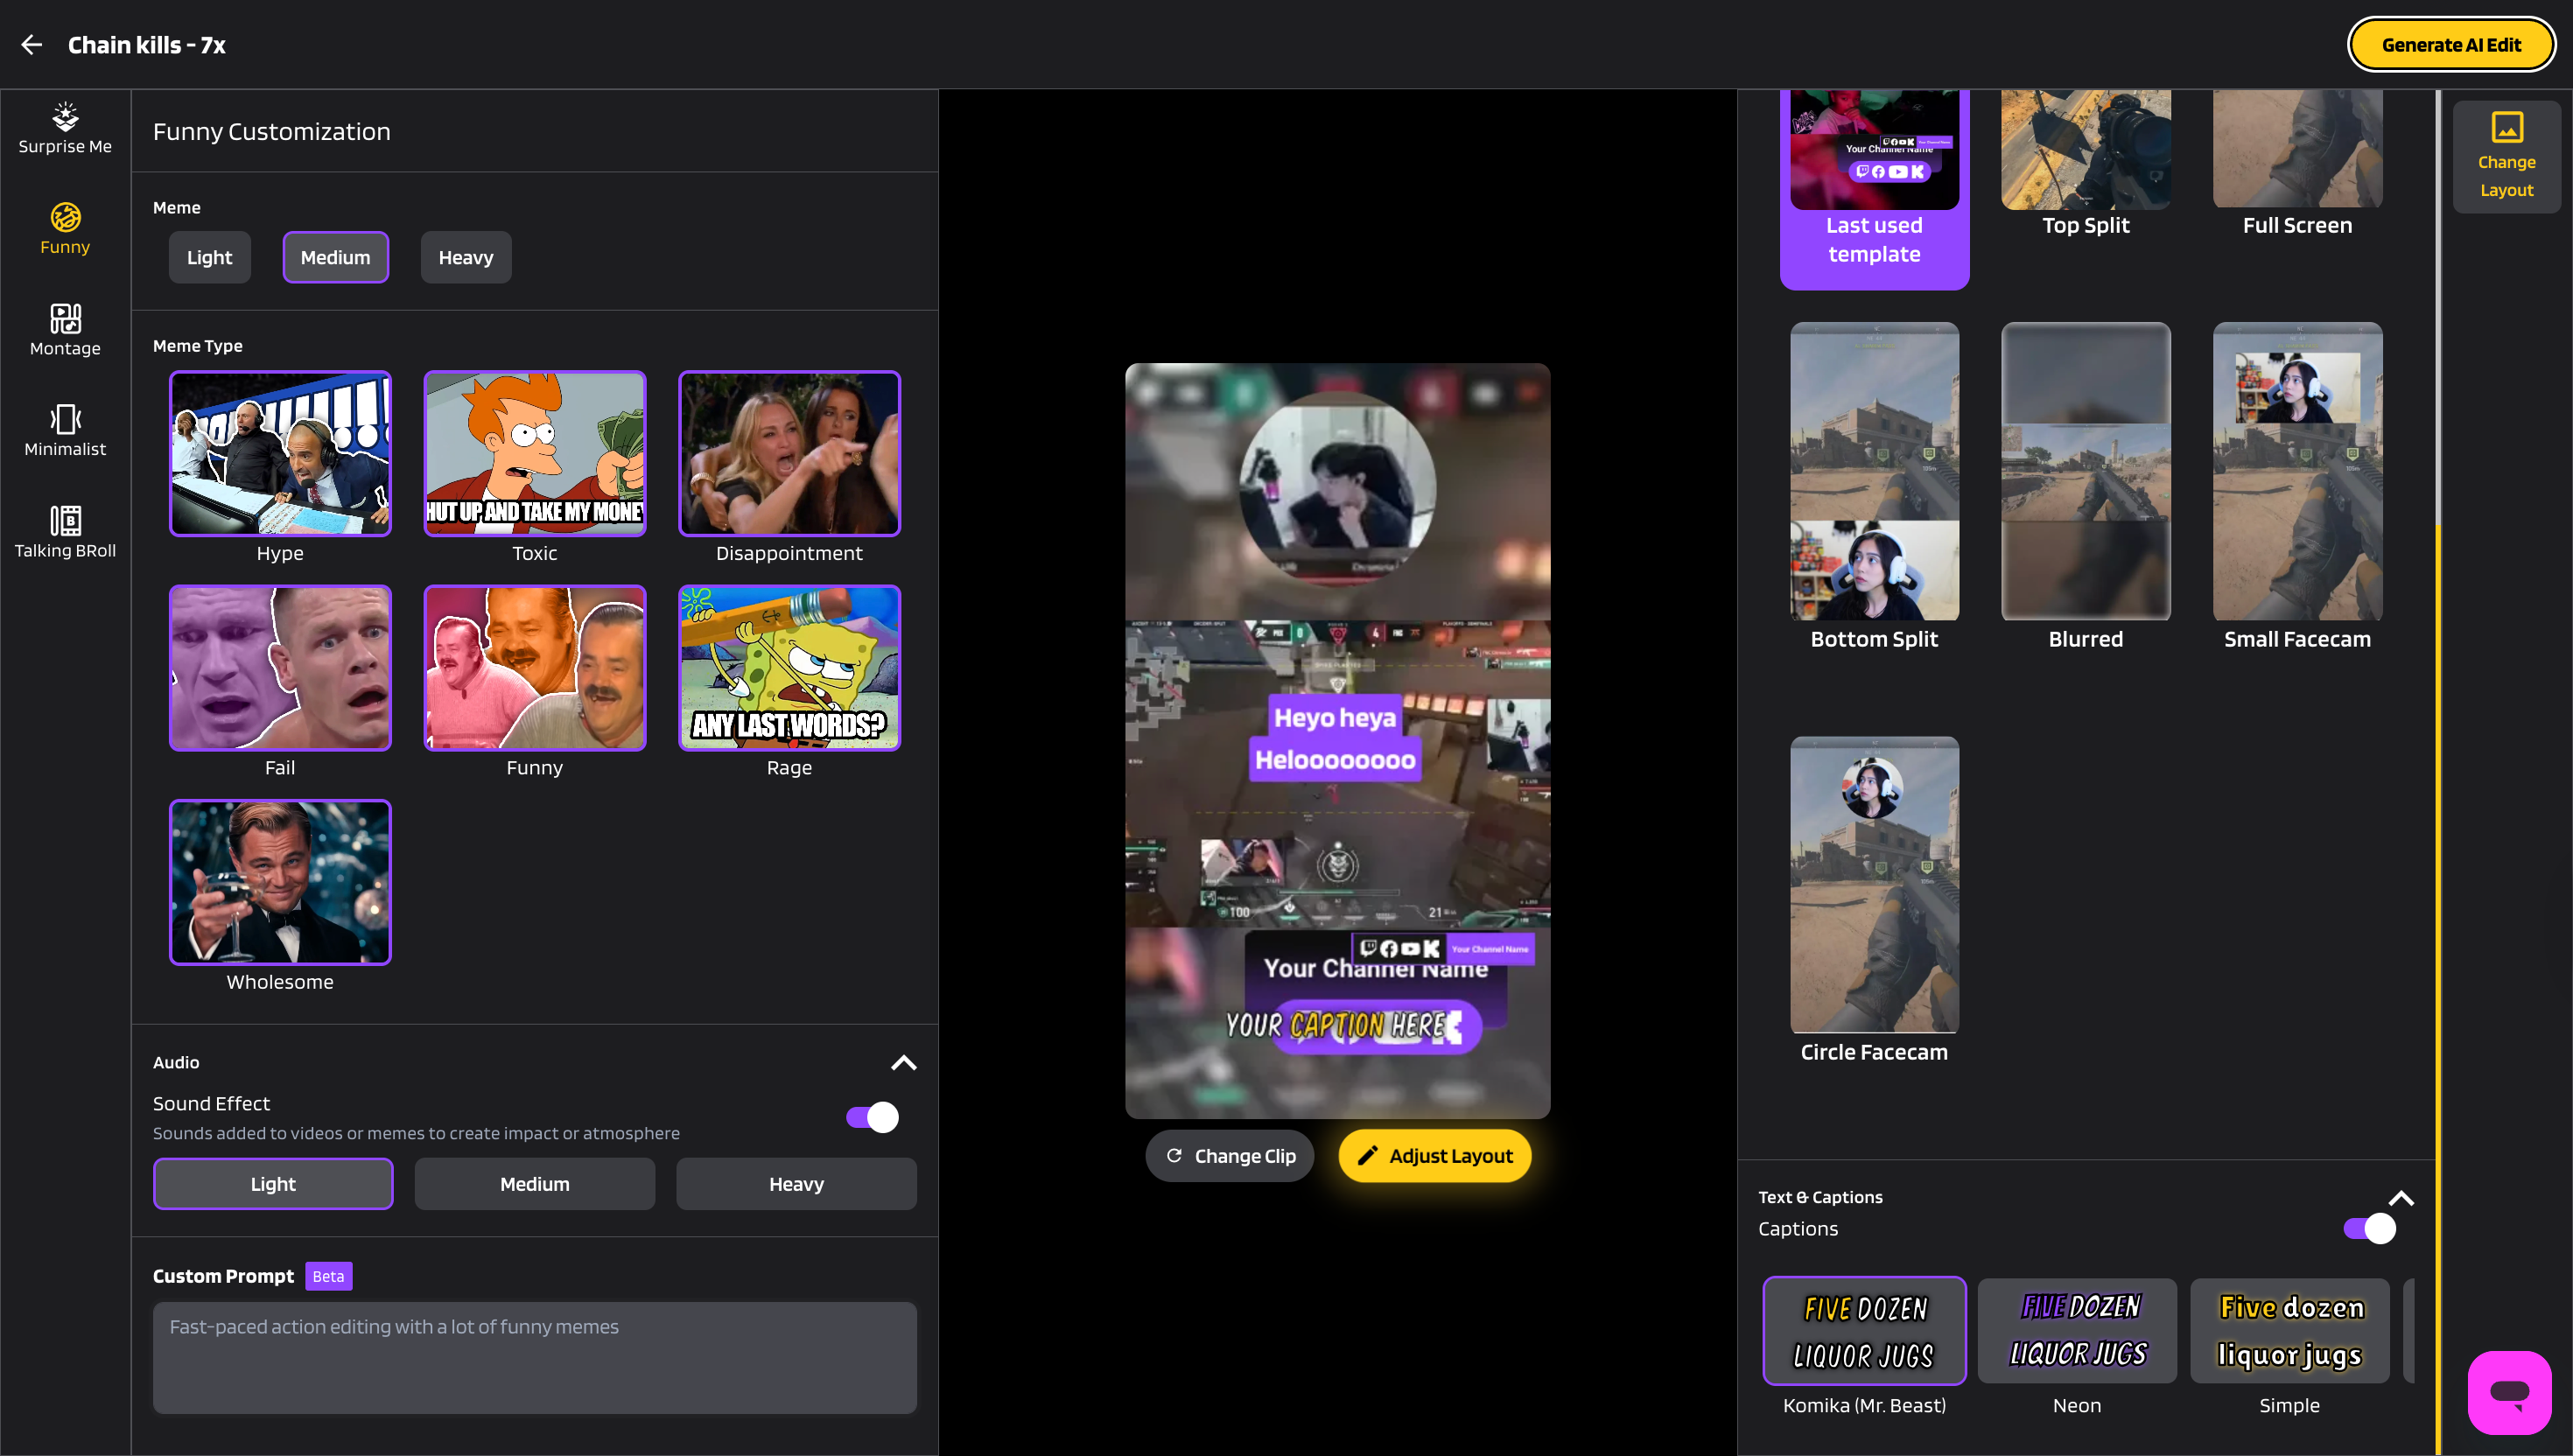Set Meme intensity to Light

click(x=209, y=257)
